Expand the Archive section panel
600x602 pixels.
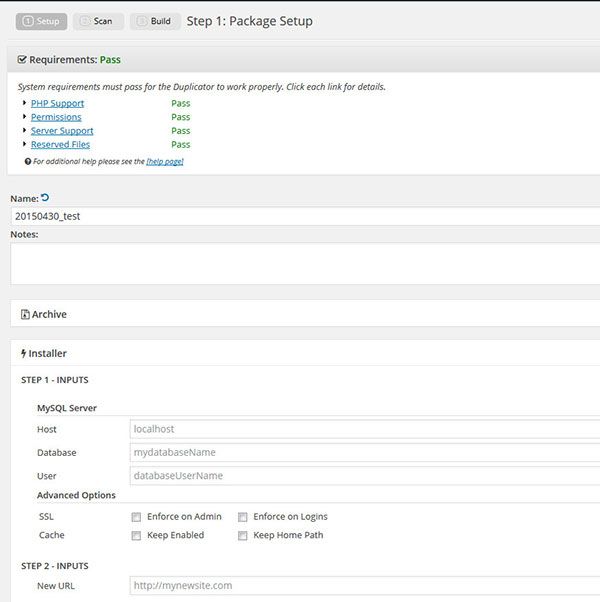click(x=300, y=314)
